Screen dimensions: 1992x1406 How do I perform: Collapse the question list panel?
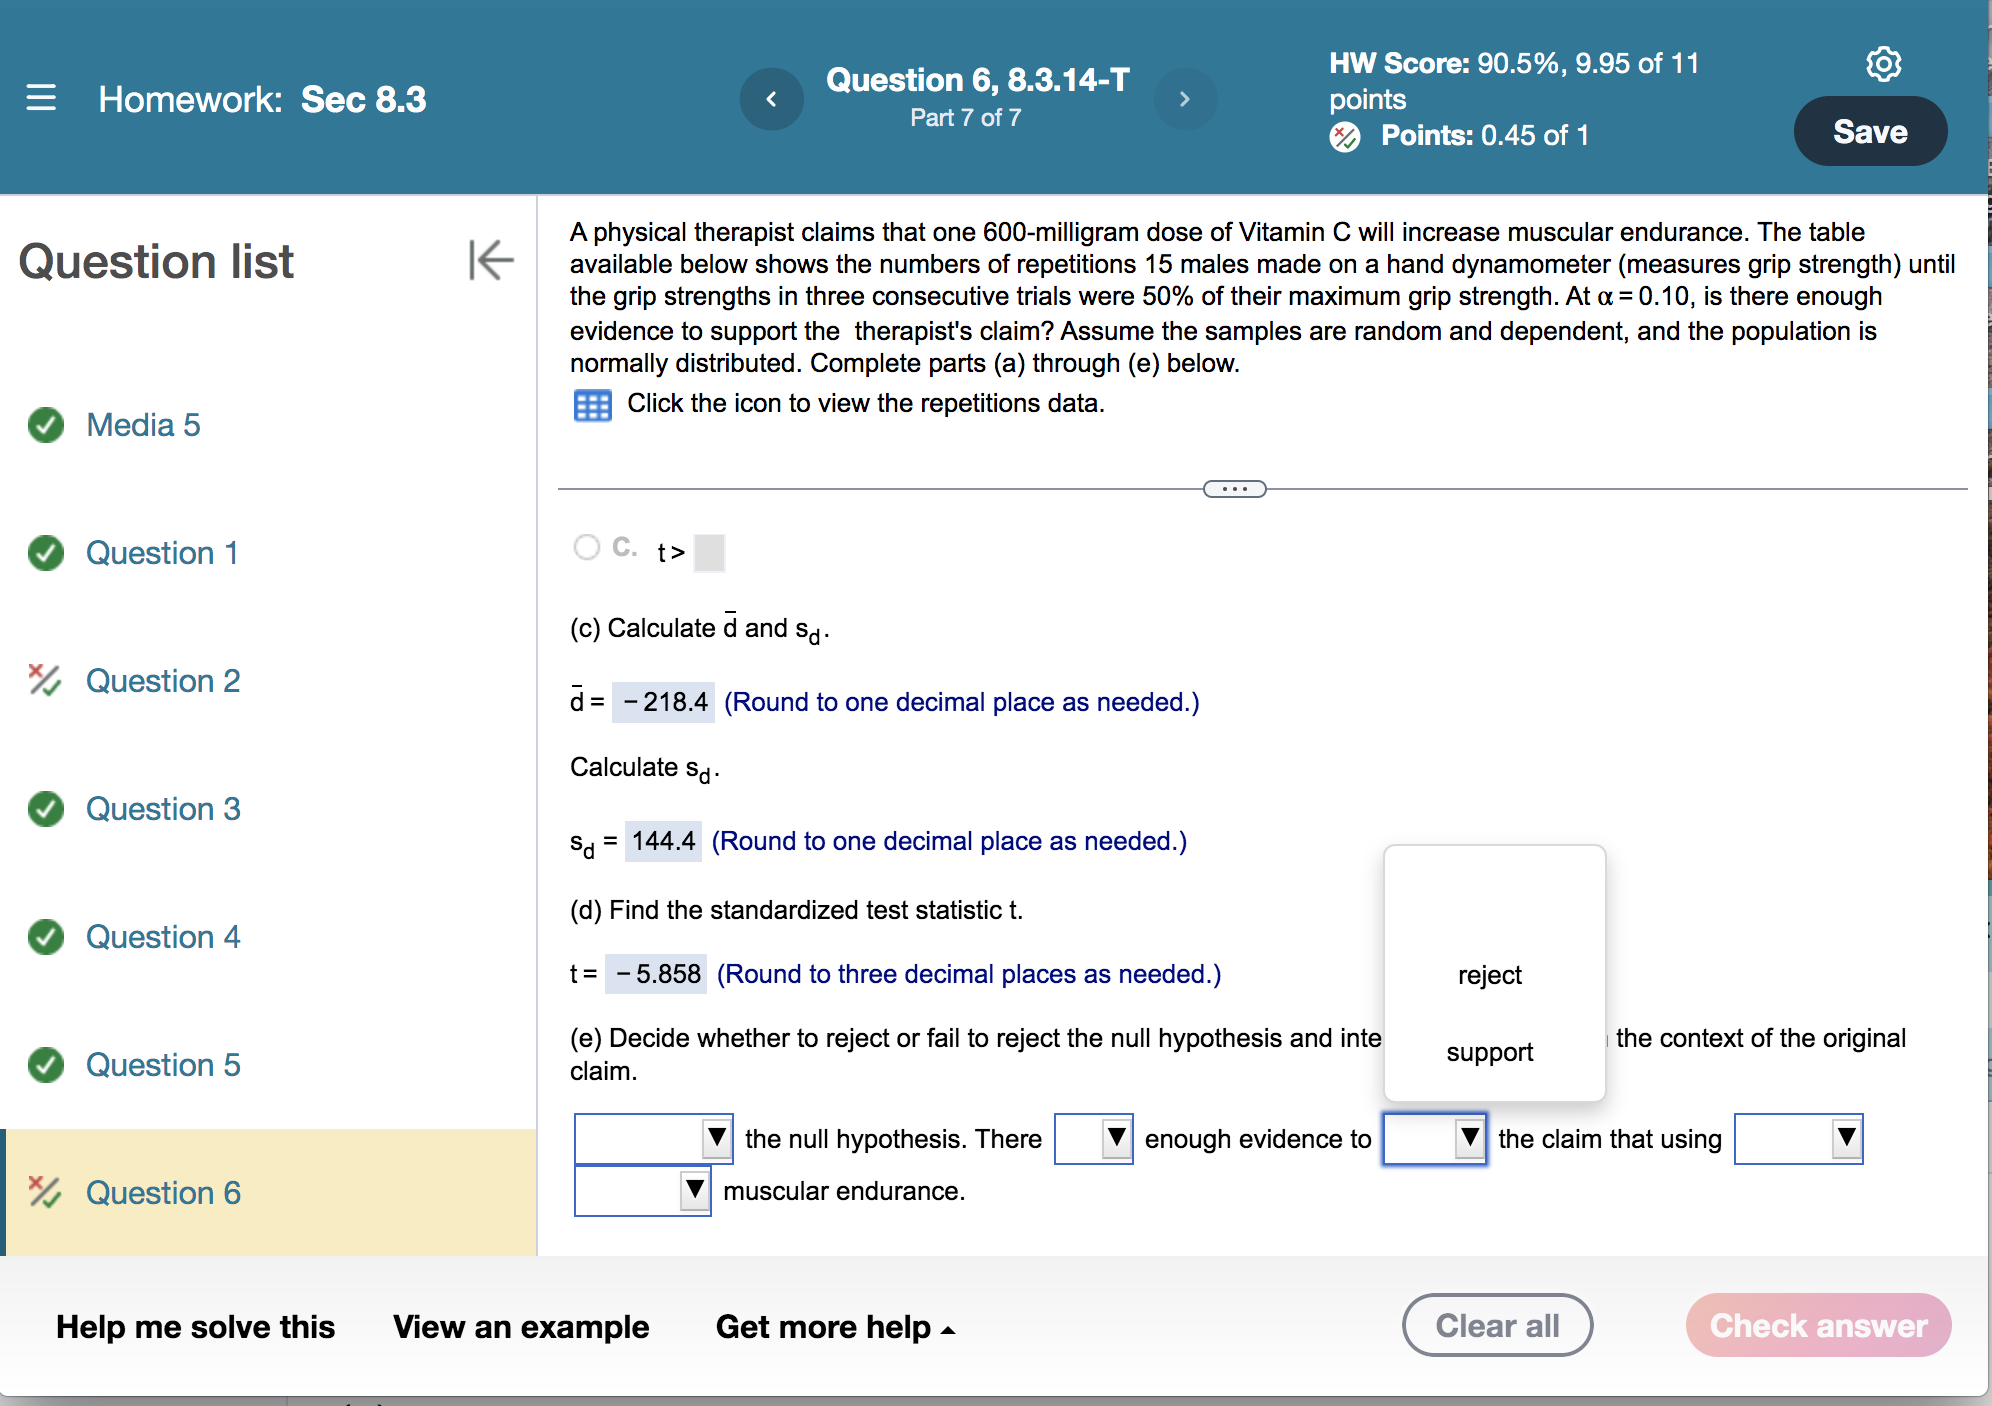click(490, 260)
